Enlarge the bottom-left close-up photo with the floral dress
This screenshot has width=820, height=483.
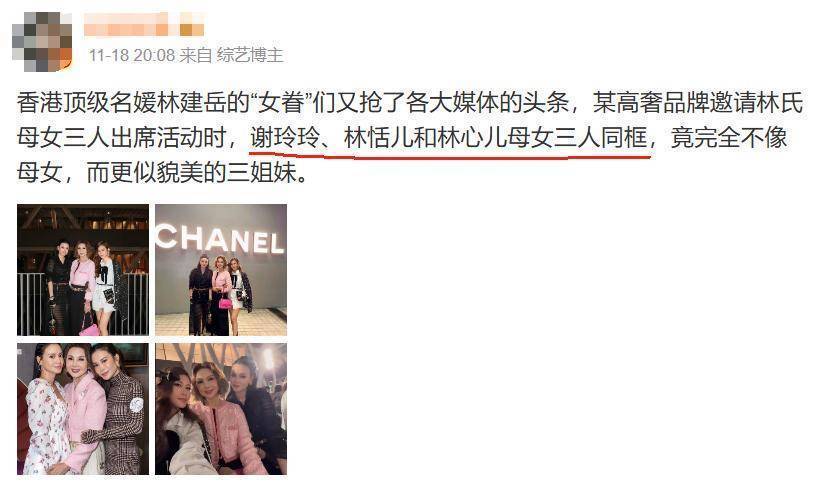[x=83, y=409]
